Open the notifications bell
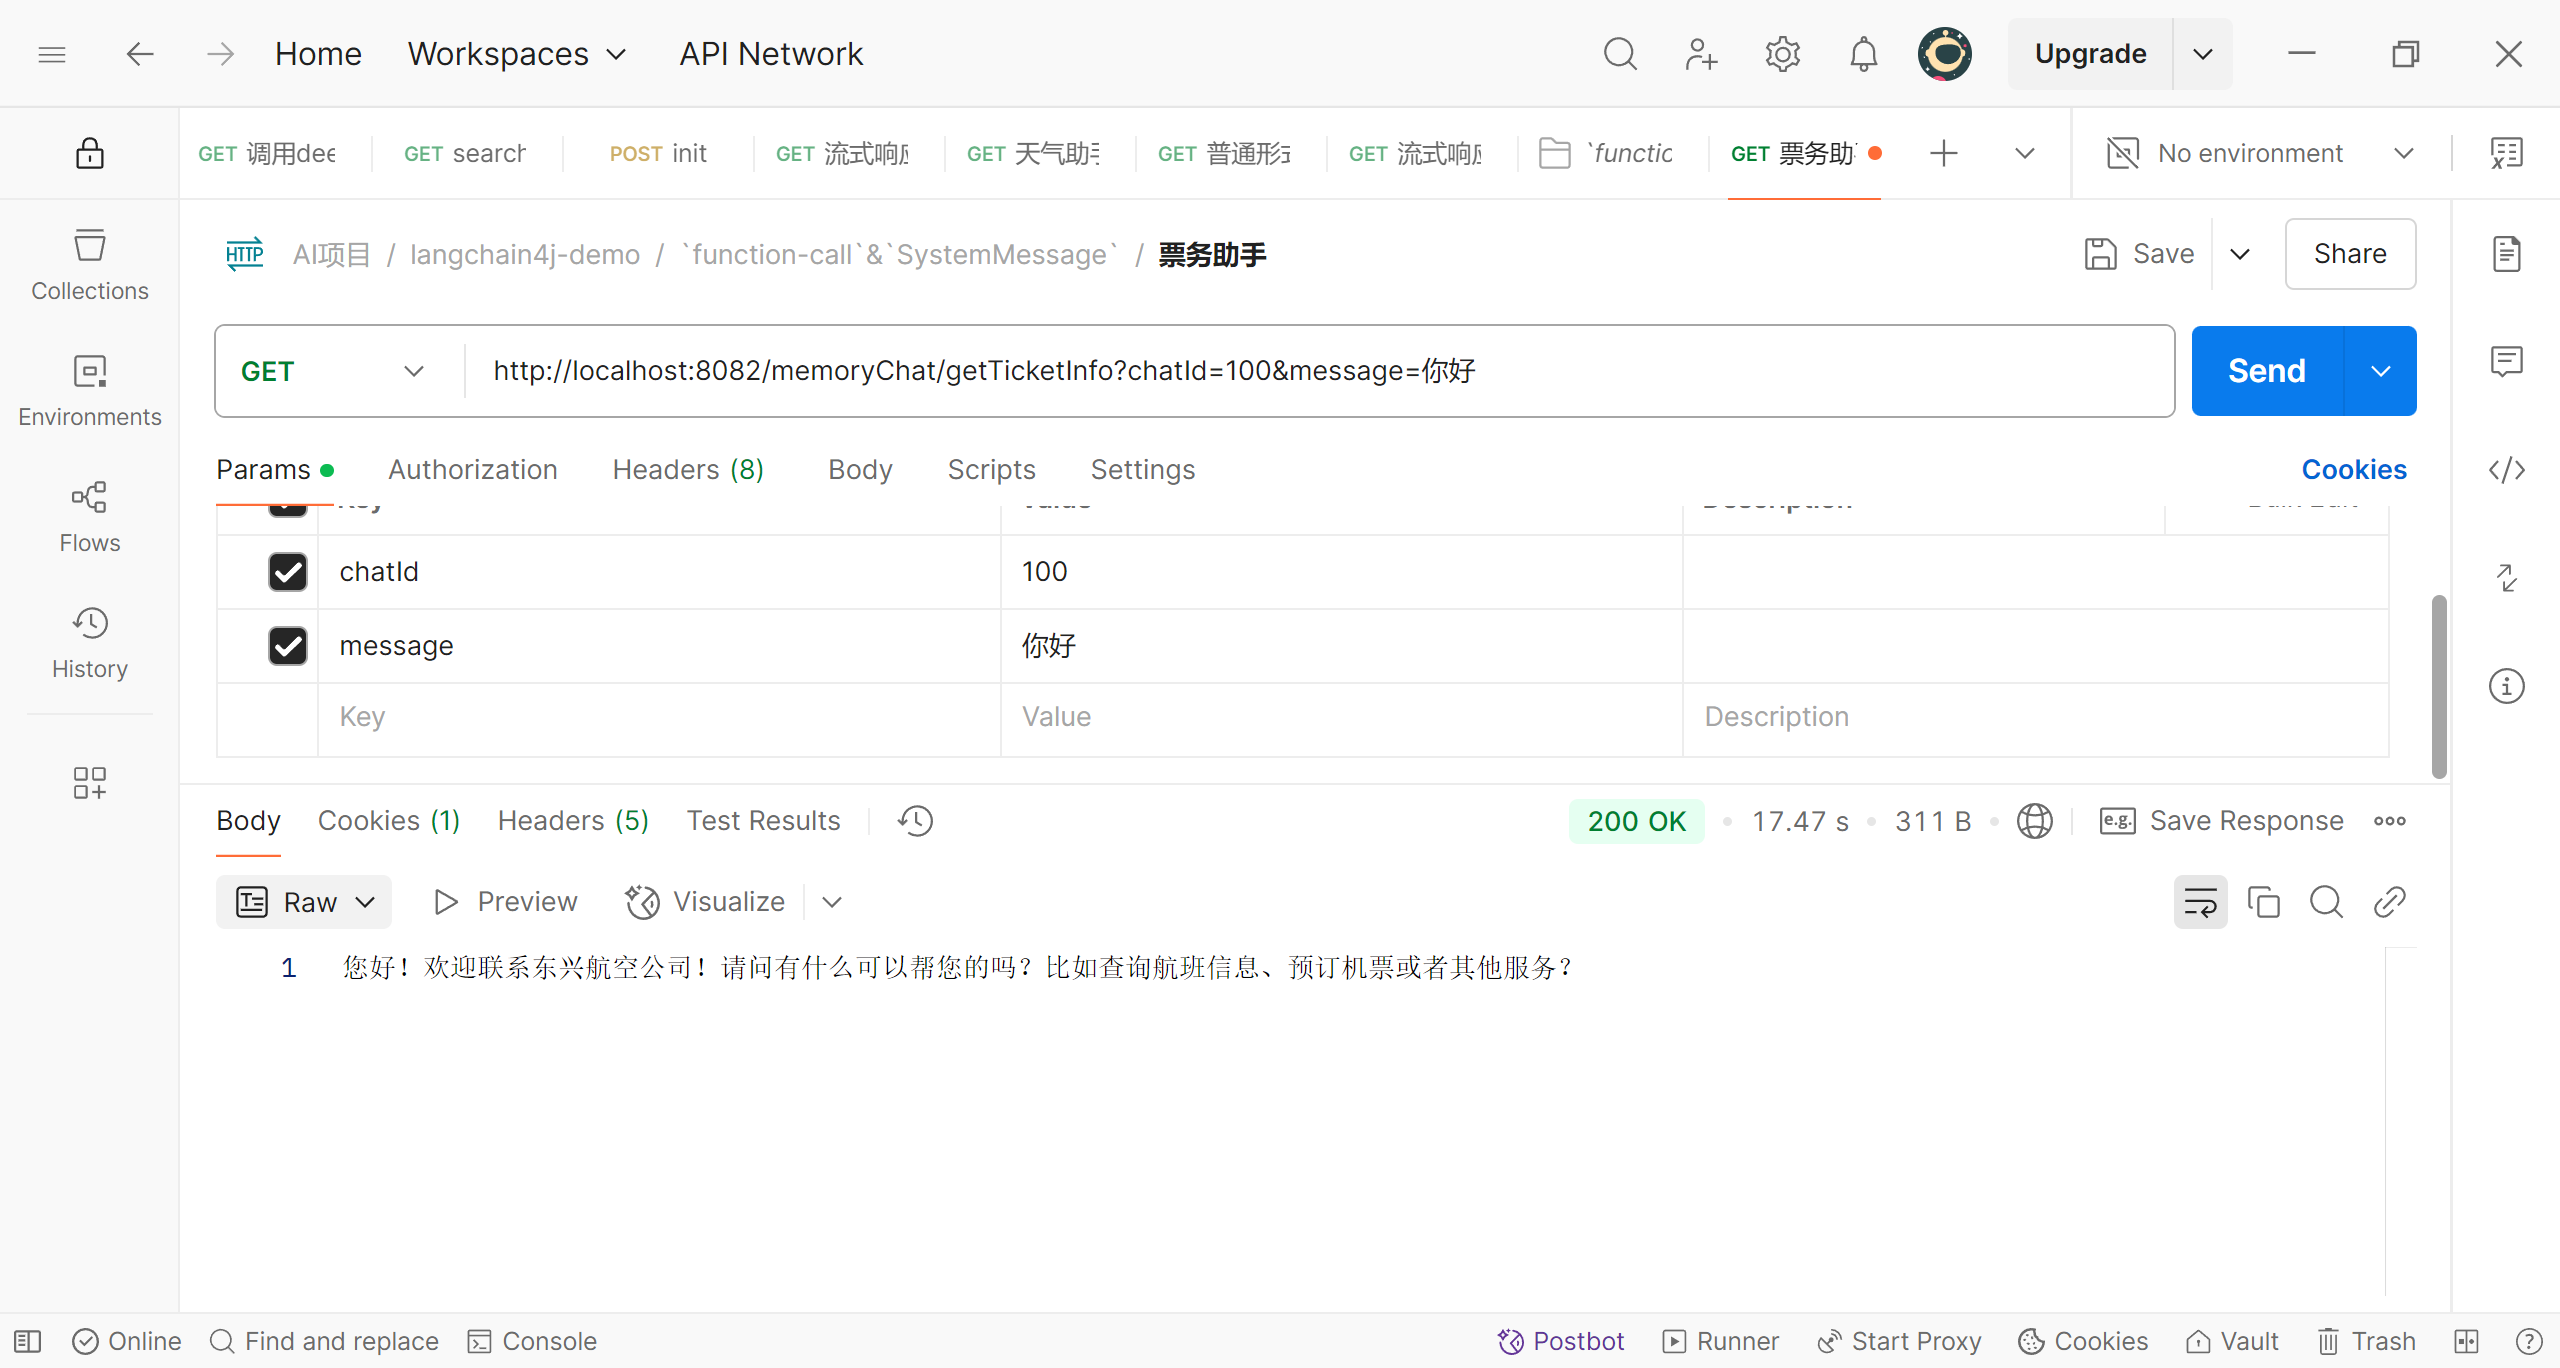This screenshot has height=1368, width=2560. tap(1863, 54)
